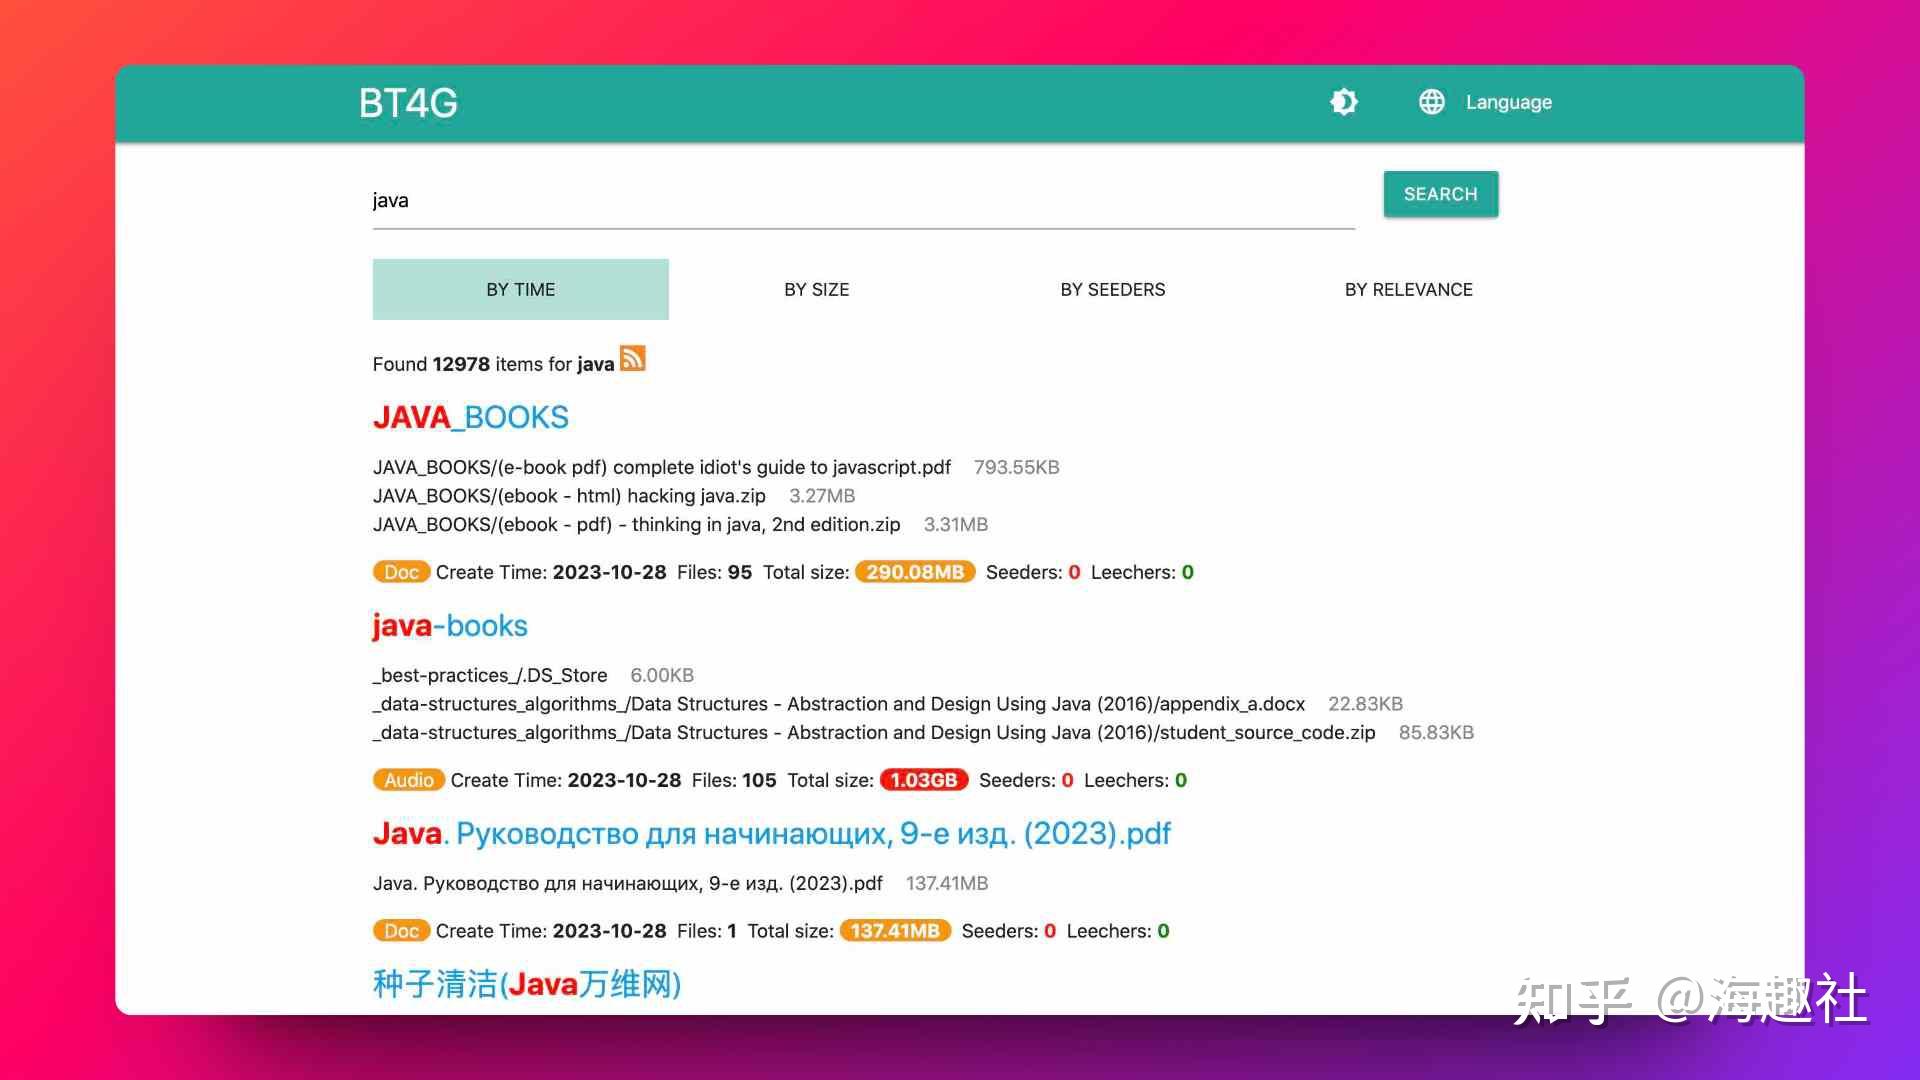Toggle dark mode with the moon icon
Screen dimensions: 1920x1080
click(1344, 102)
